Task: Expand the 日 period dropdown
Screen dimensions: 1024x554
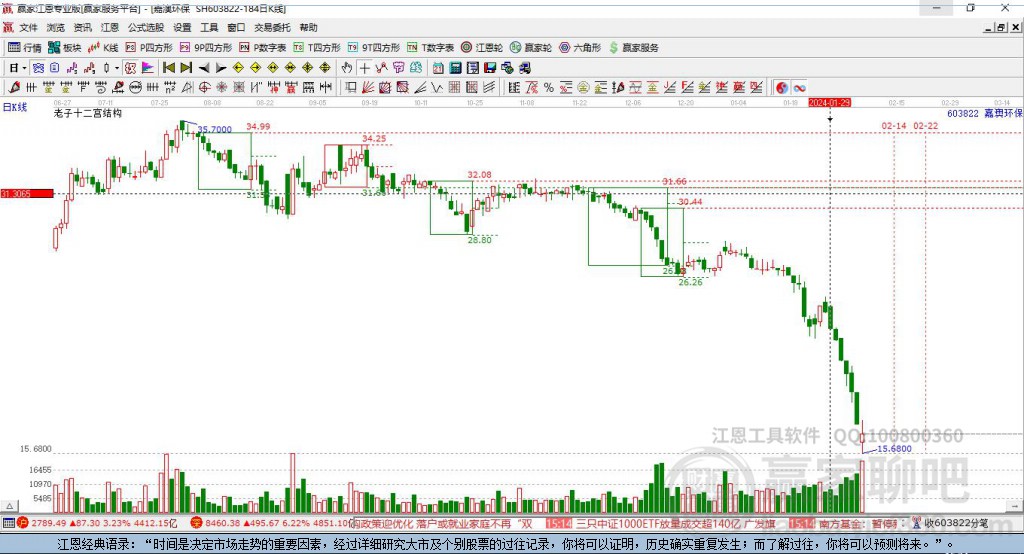Action: (x=24, y=68)
